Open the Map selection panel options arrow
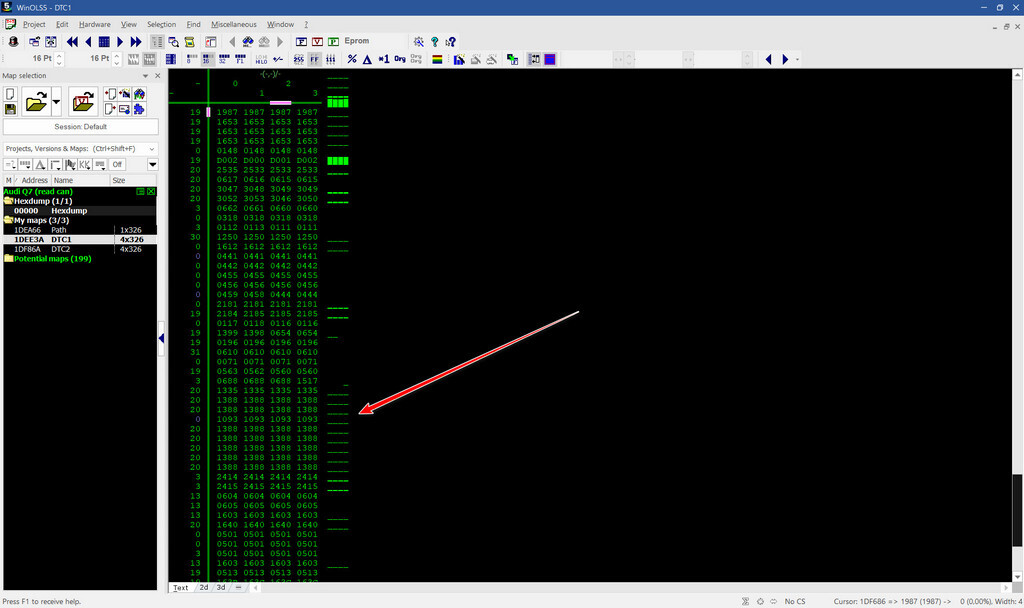1024x608 pixels. 146,76
